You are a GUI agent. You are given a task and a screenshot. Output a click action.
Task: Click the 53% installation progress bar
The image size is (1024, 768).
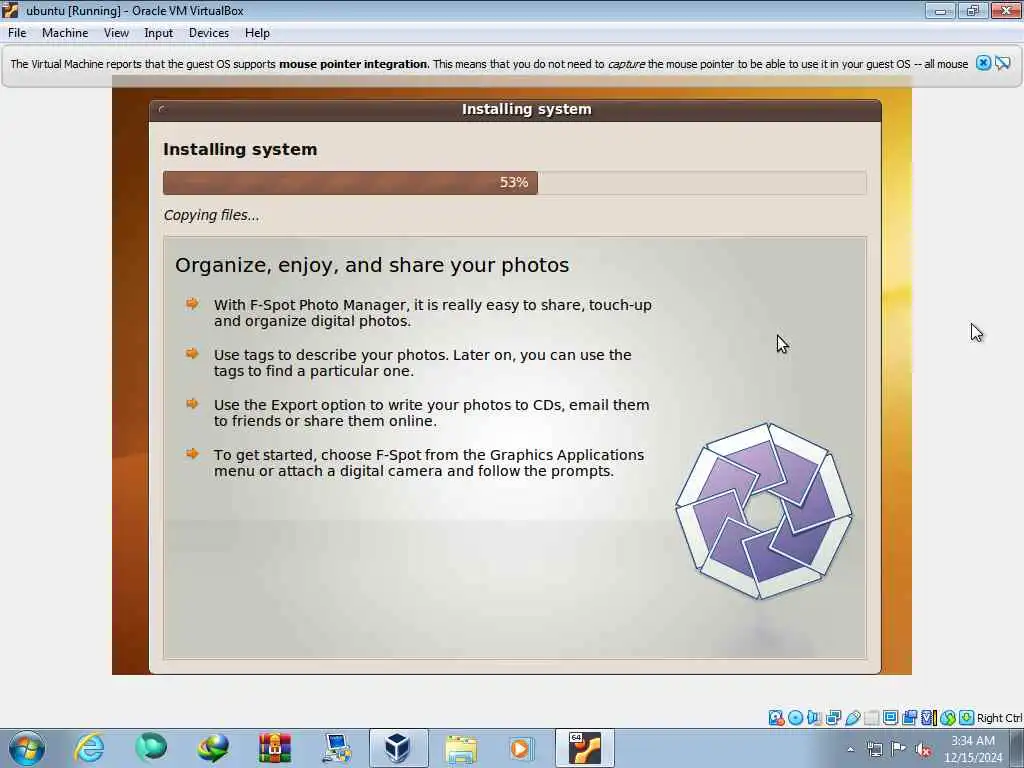click(x=515, y=182)
